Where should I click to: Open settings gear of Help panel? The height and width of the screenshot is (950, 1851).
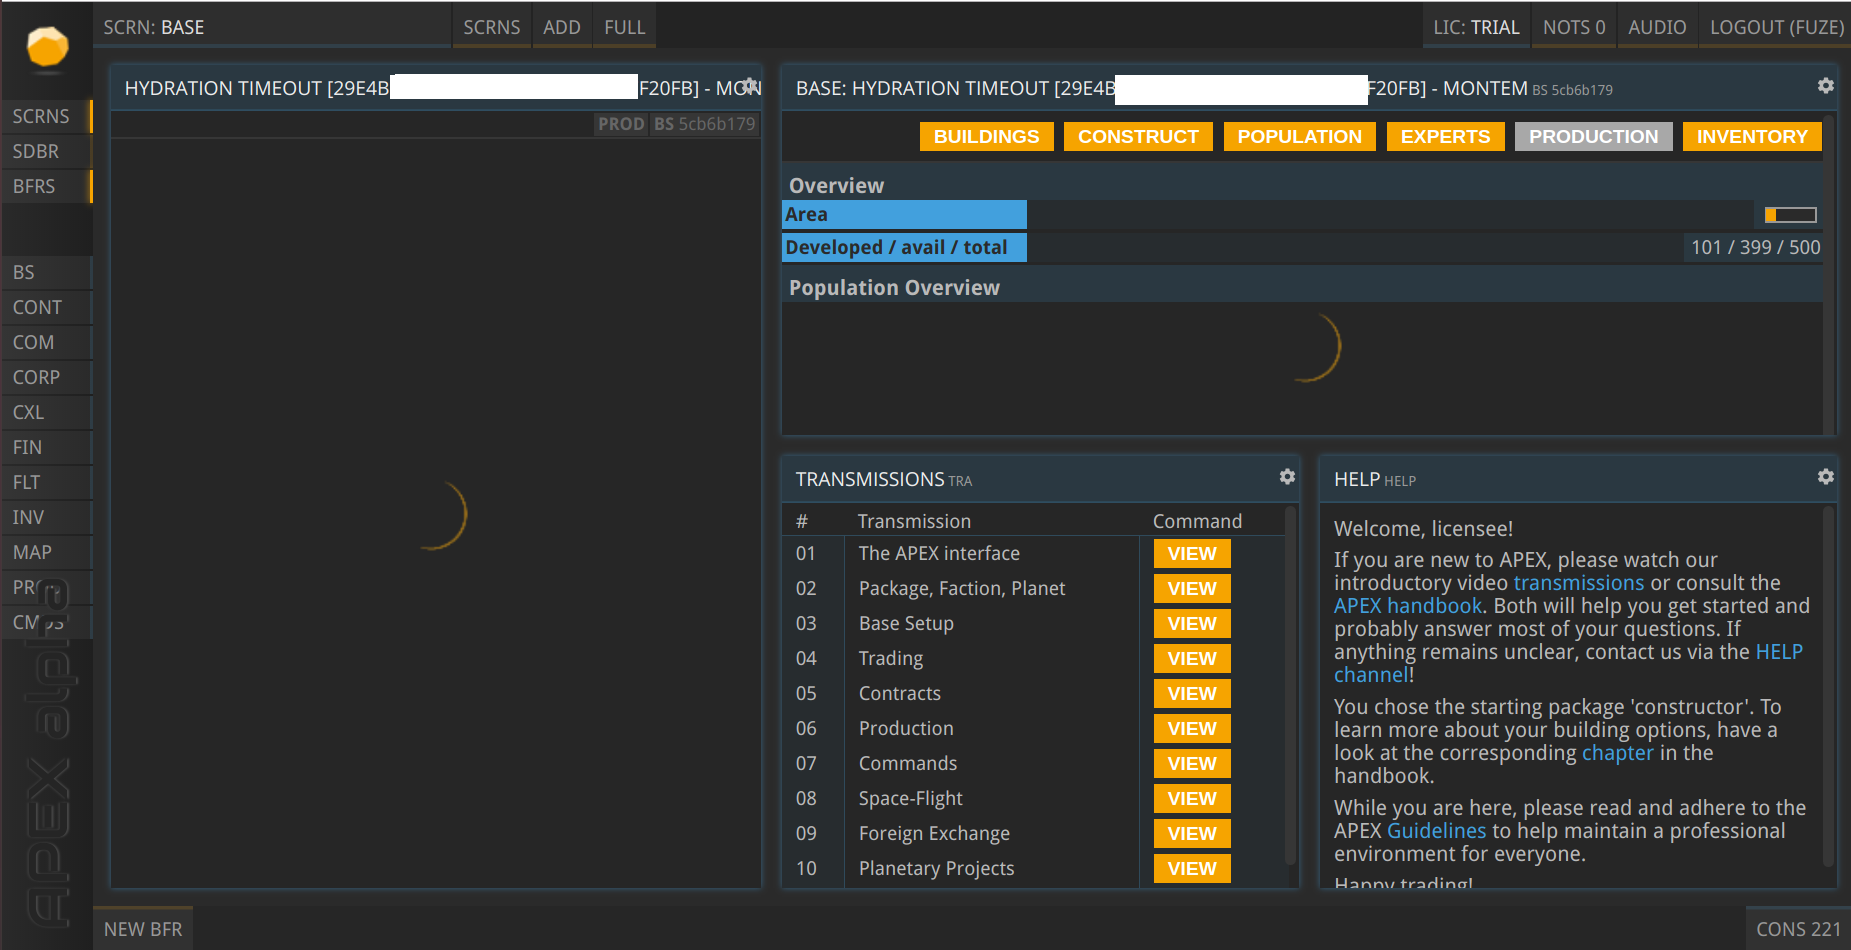point(1825,477)
